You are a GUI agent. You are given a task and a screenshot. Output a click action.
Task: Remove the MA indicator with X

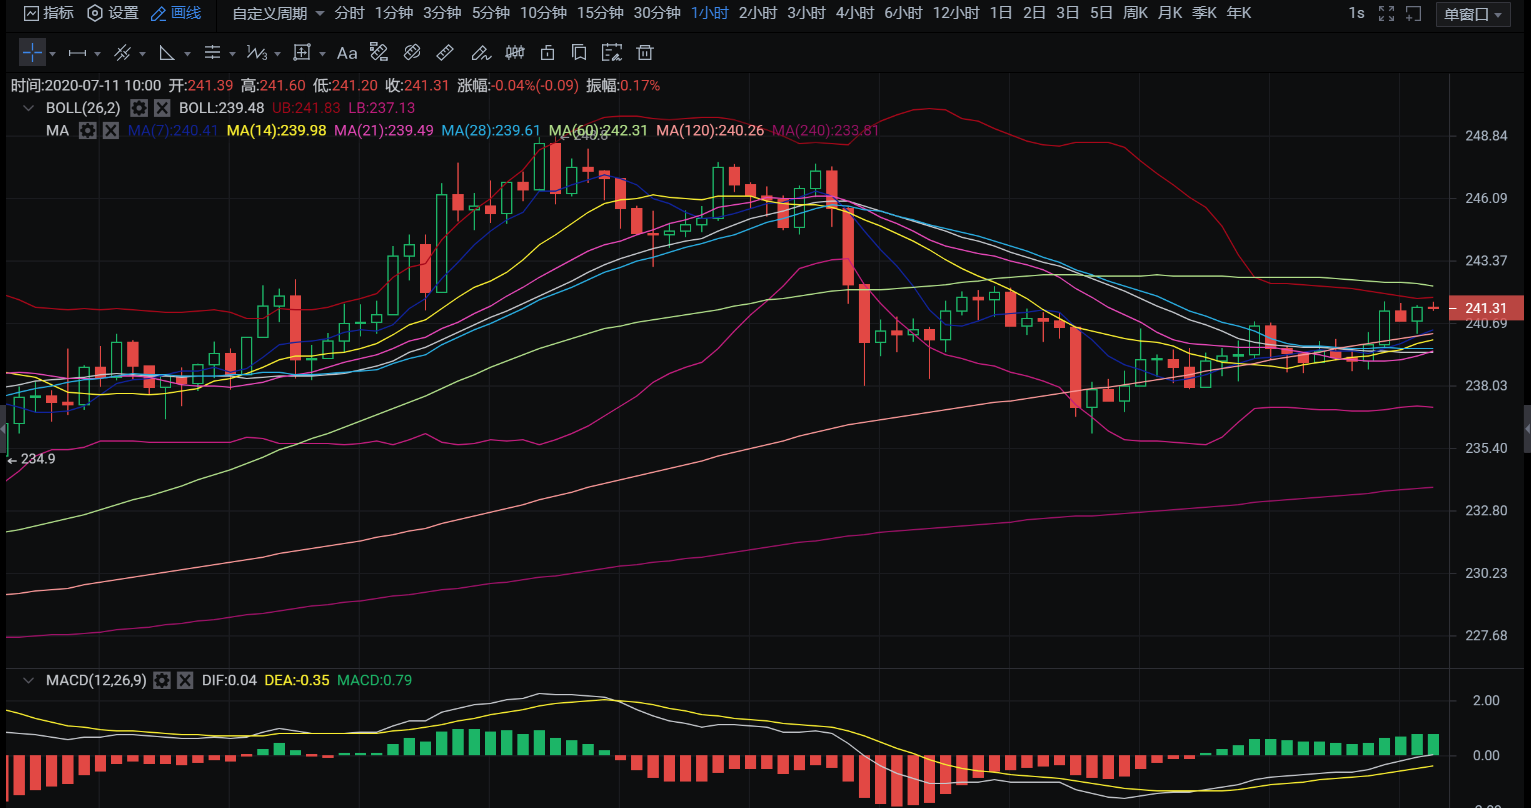pos(111,130)
